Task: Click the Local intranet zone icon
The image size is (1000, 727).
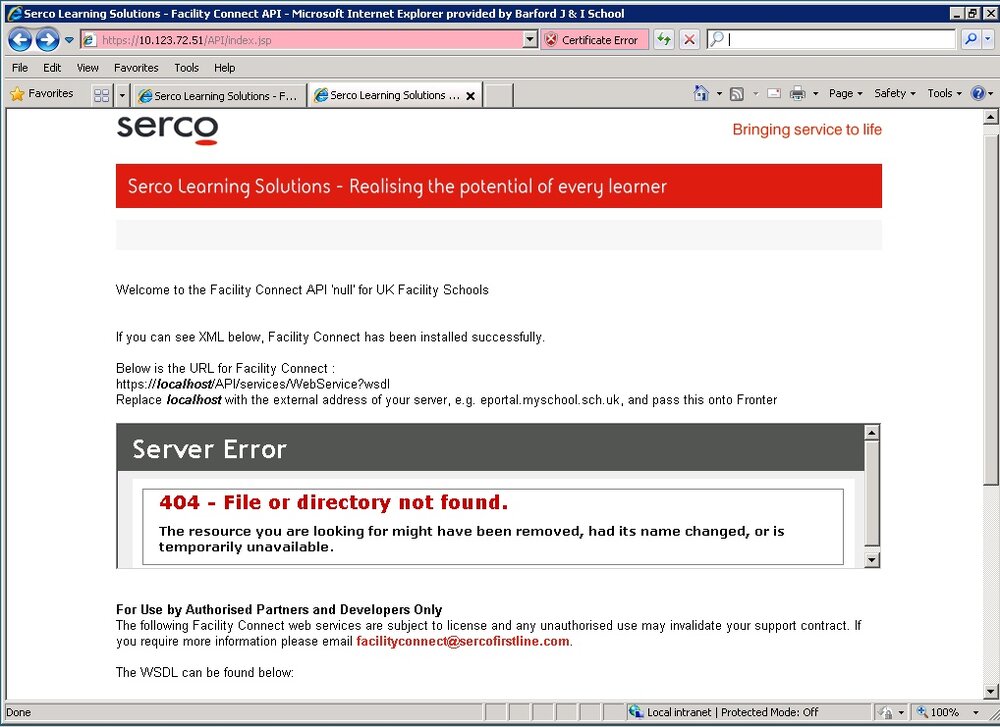Action: [635, 712]
